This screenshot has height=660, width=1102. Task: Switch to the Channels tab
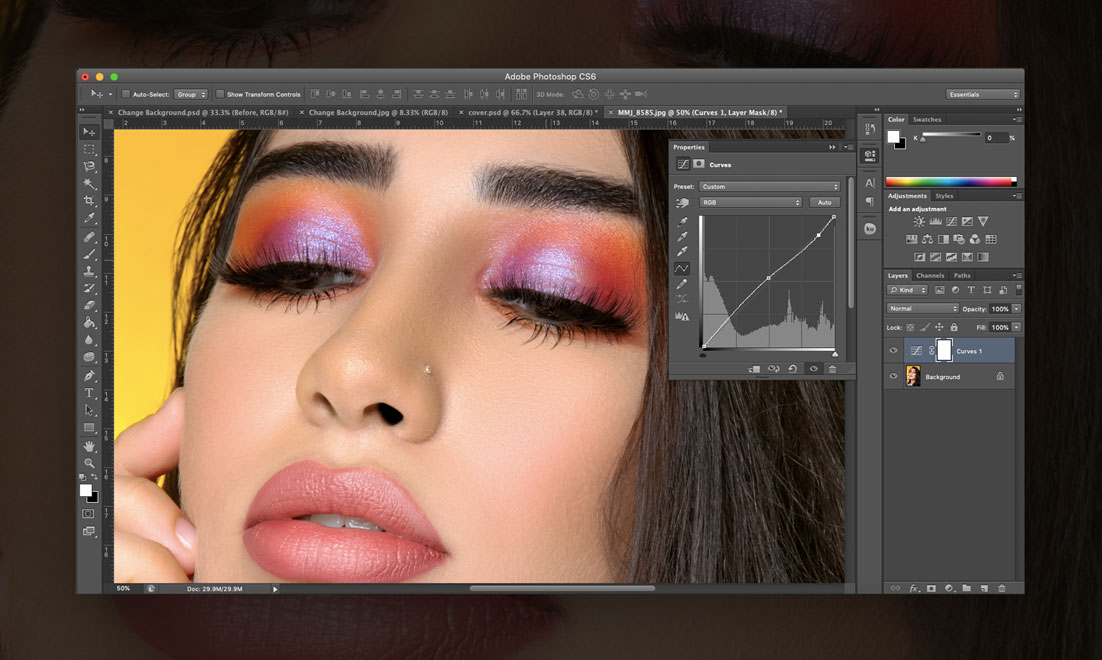[930, 274]
